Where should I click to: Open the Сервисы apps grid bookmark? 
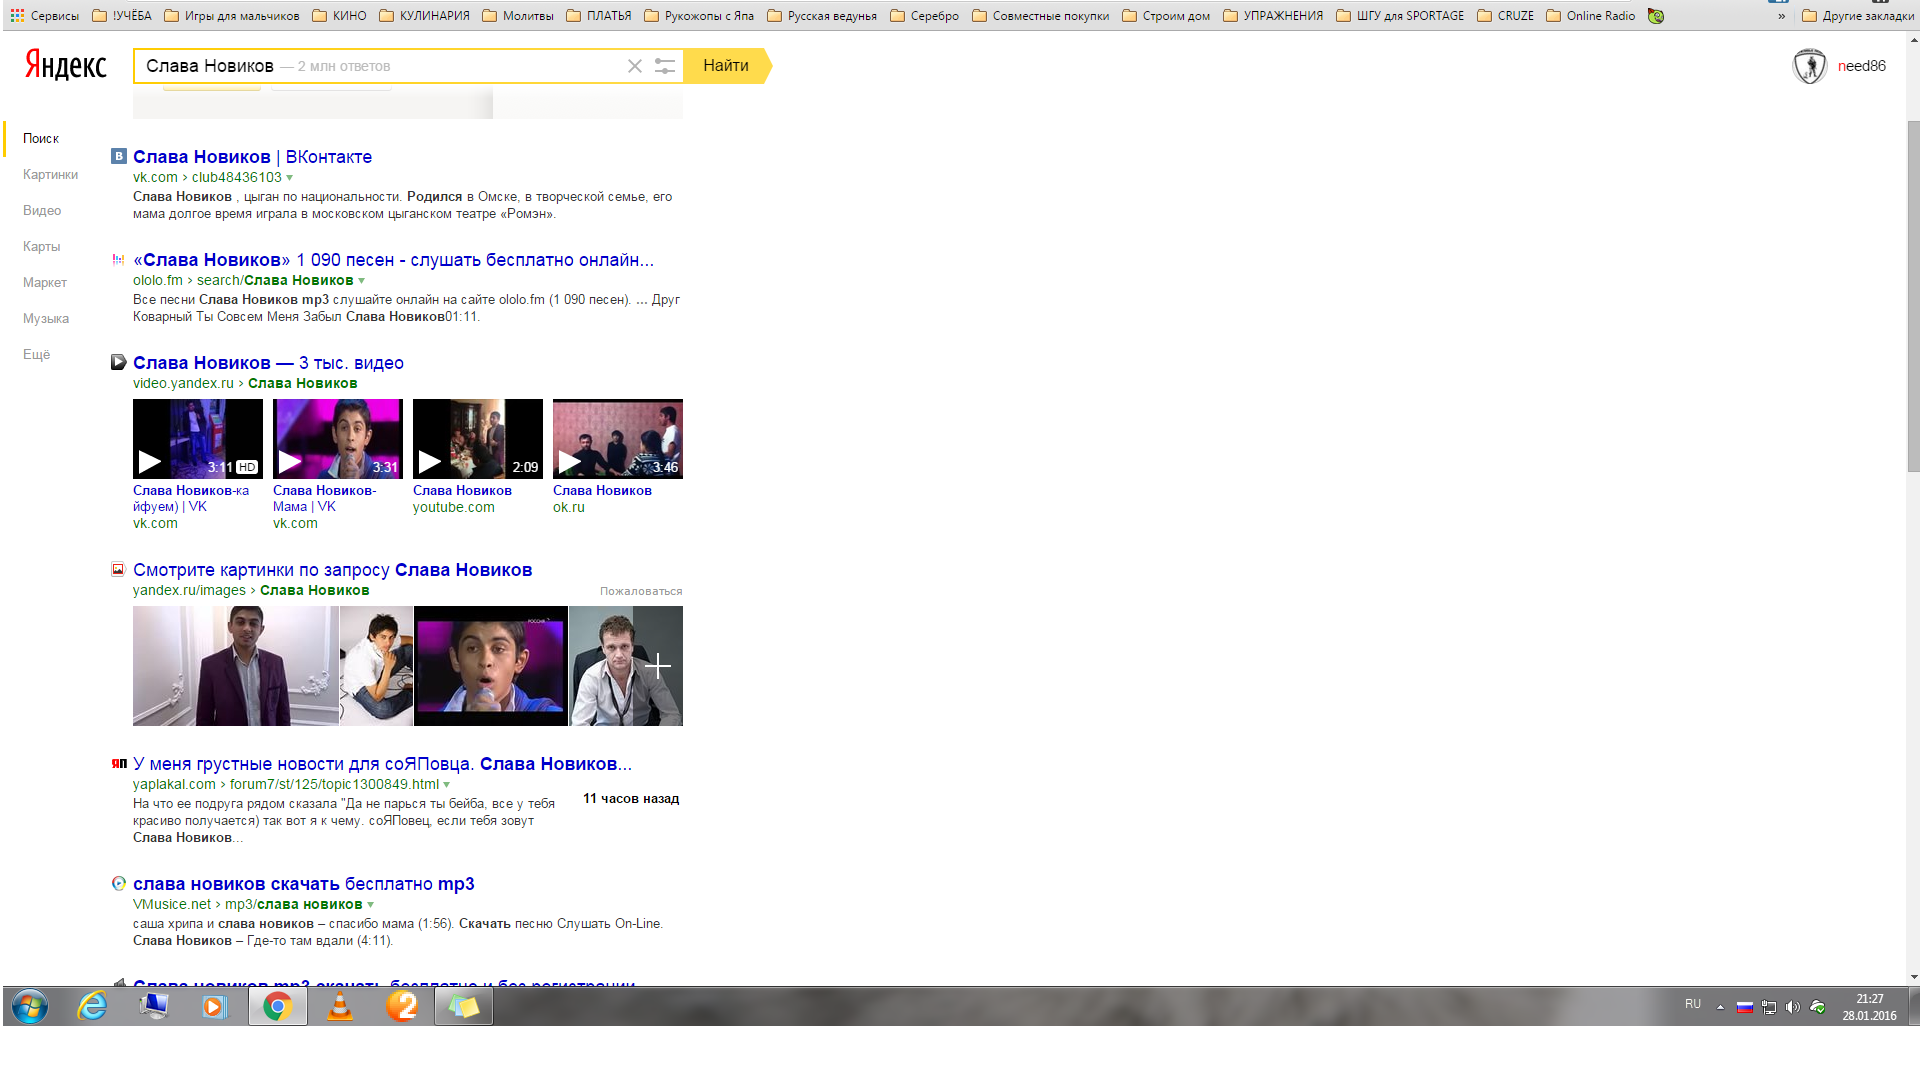[45, 16]
